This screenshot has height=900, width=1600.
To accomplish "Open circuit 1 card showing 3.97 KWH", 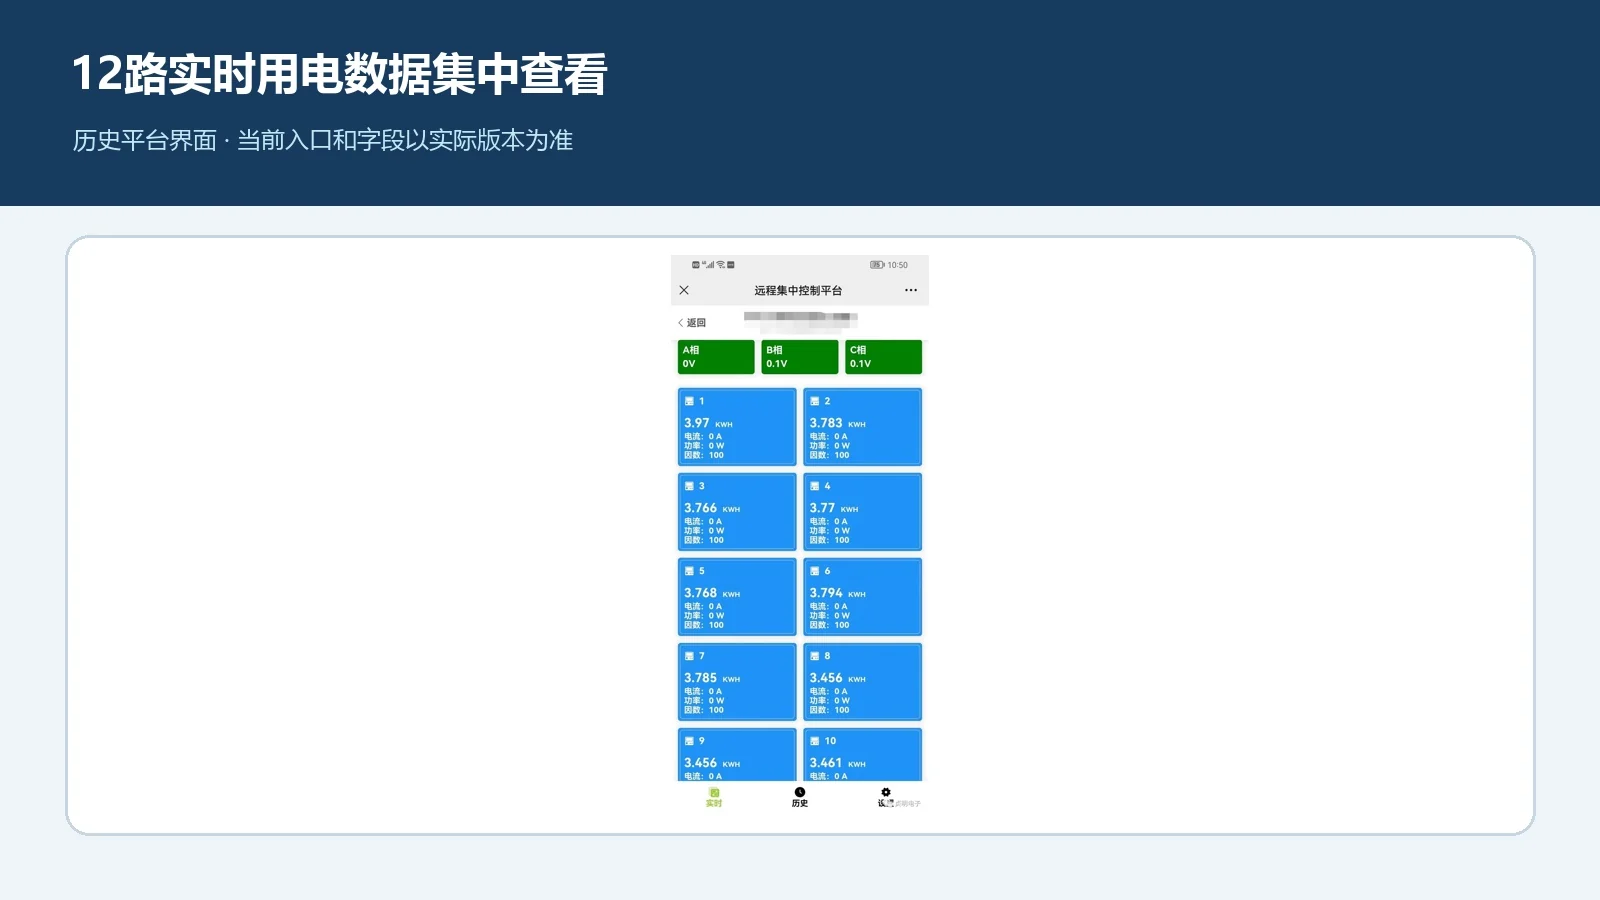I will point(737,427).
